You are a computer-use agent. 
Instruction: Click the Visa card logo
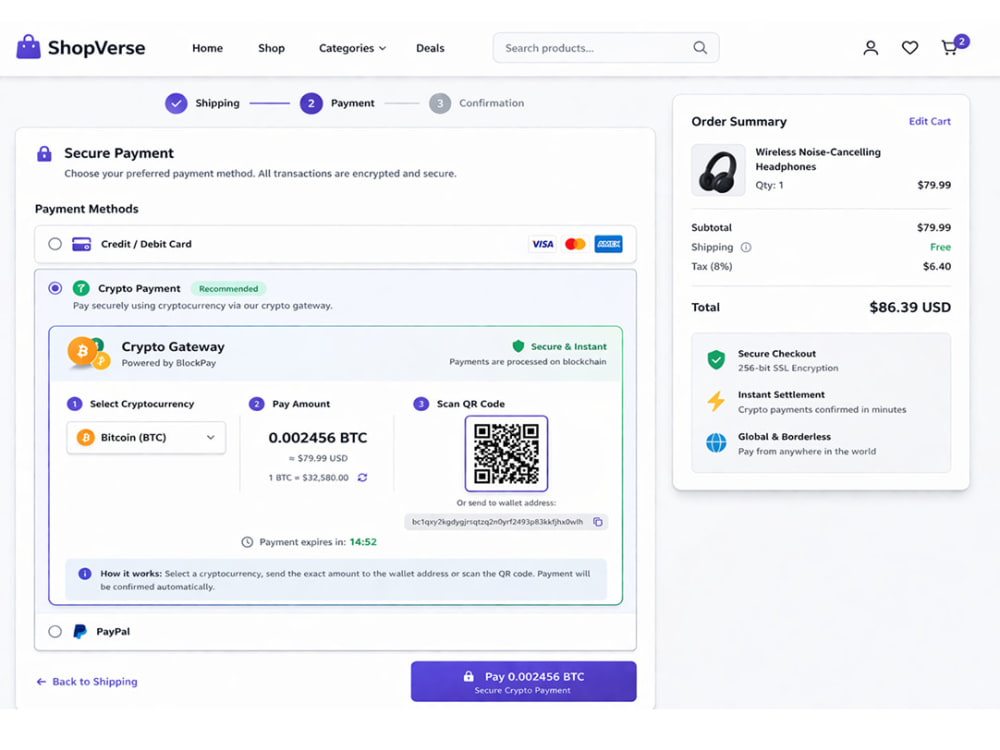[543, 244]
